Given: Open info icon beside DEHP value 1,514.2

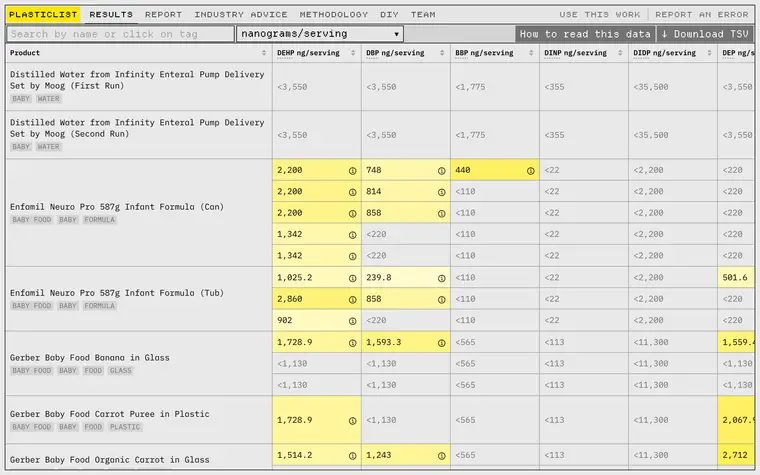Looking at the screenshot, I should click(x=352, y=456).
